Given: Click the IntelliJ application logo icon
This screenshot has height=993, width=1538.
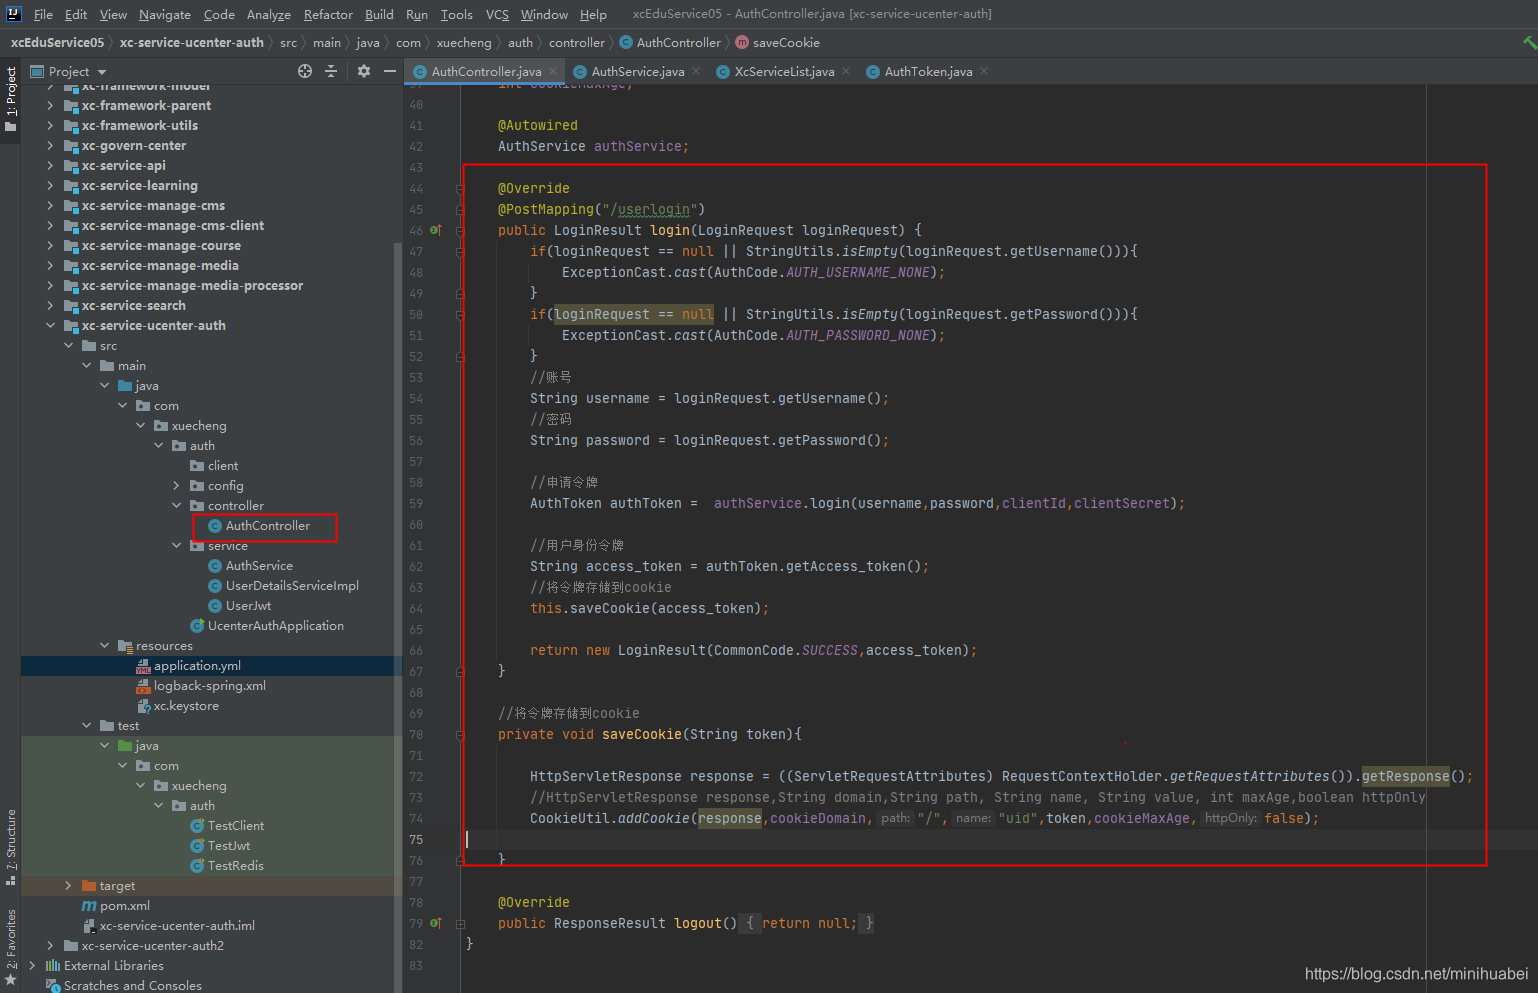Looking at the screenshot, I should [x=14, y=14].
